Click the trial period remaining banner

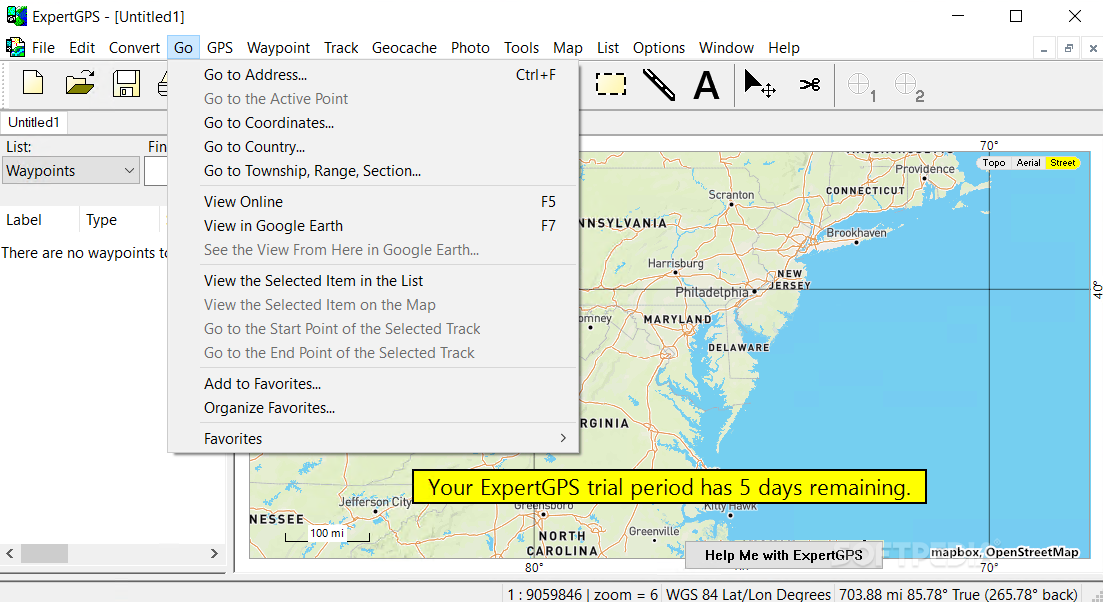669,487
